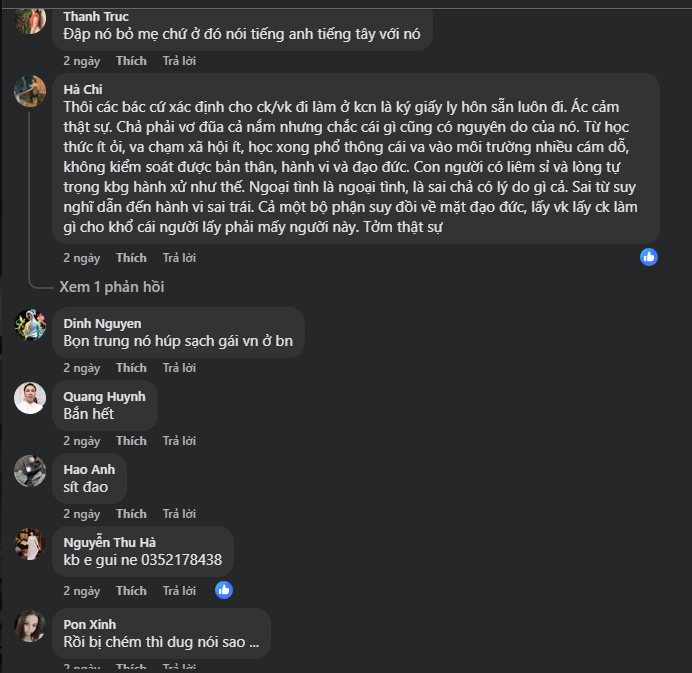Screen dimensions: 692x673
Task: Open Thanh Truc's profile picture
Action: [30, 20]
